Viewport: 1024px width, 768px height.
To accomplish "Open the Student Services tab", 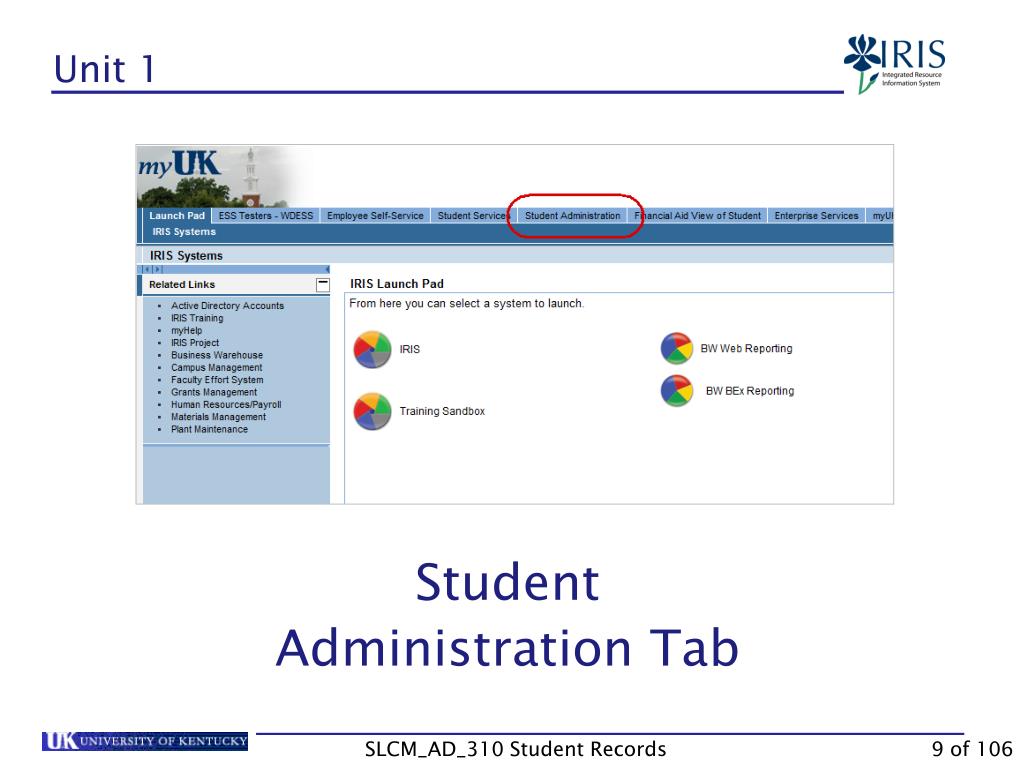I will [473, 216].
